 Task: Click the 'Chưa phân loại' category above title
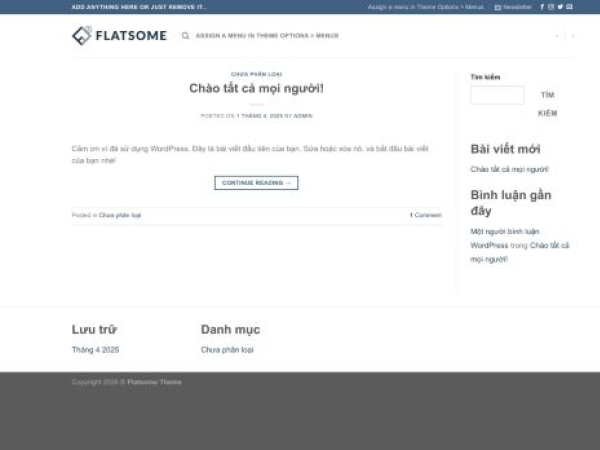click(x=256, y=74)
